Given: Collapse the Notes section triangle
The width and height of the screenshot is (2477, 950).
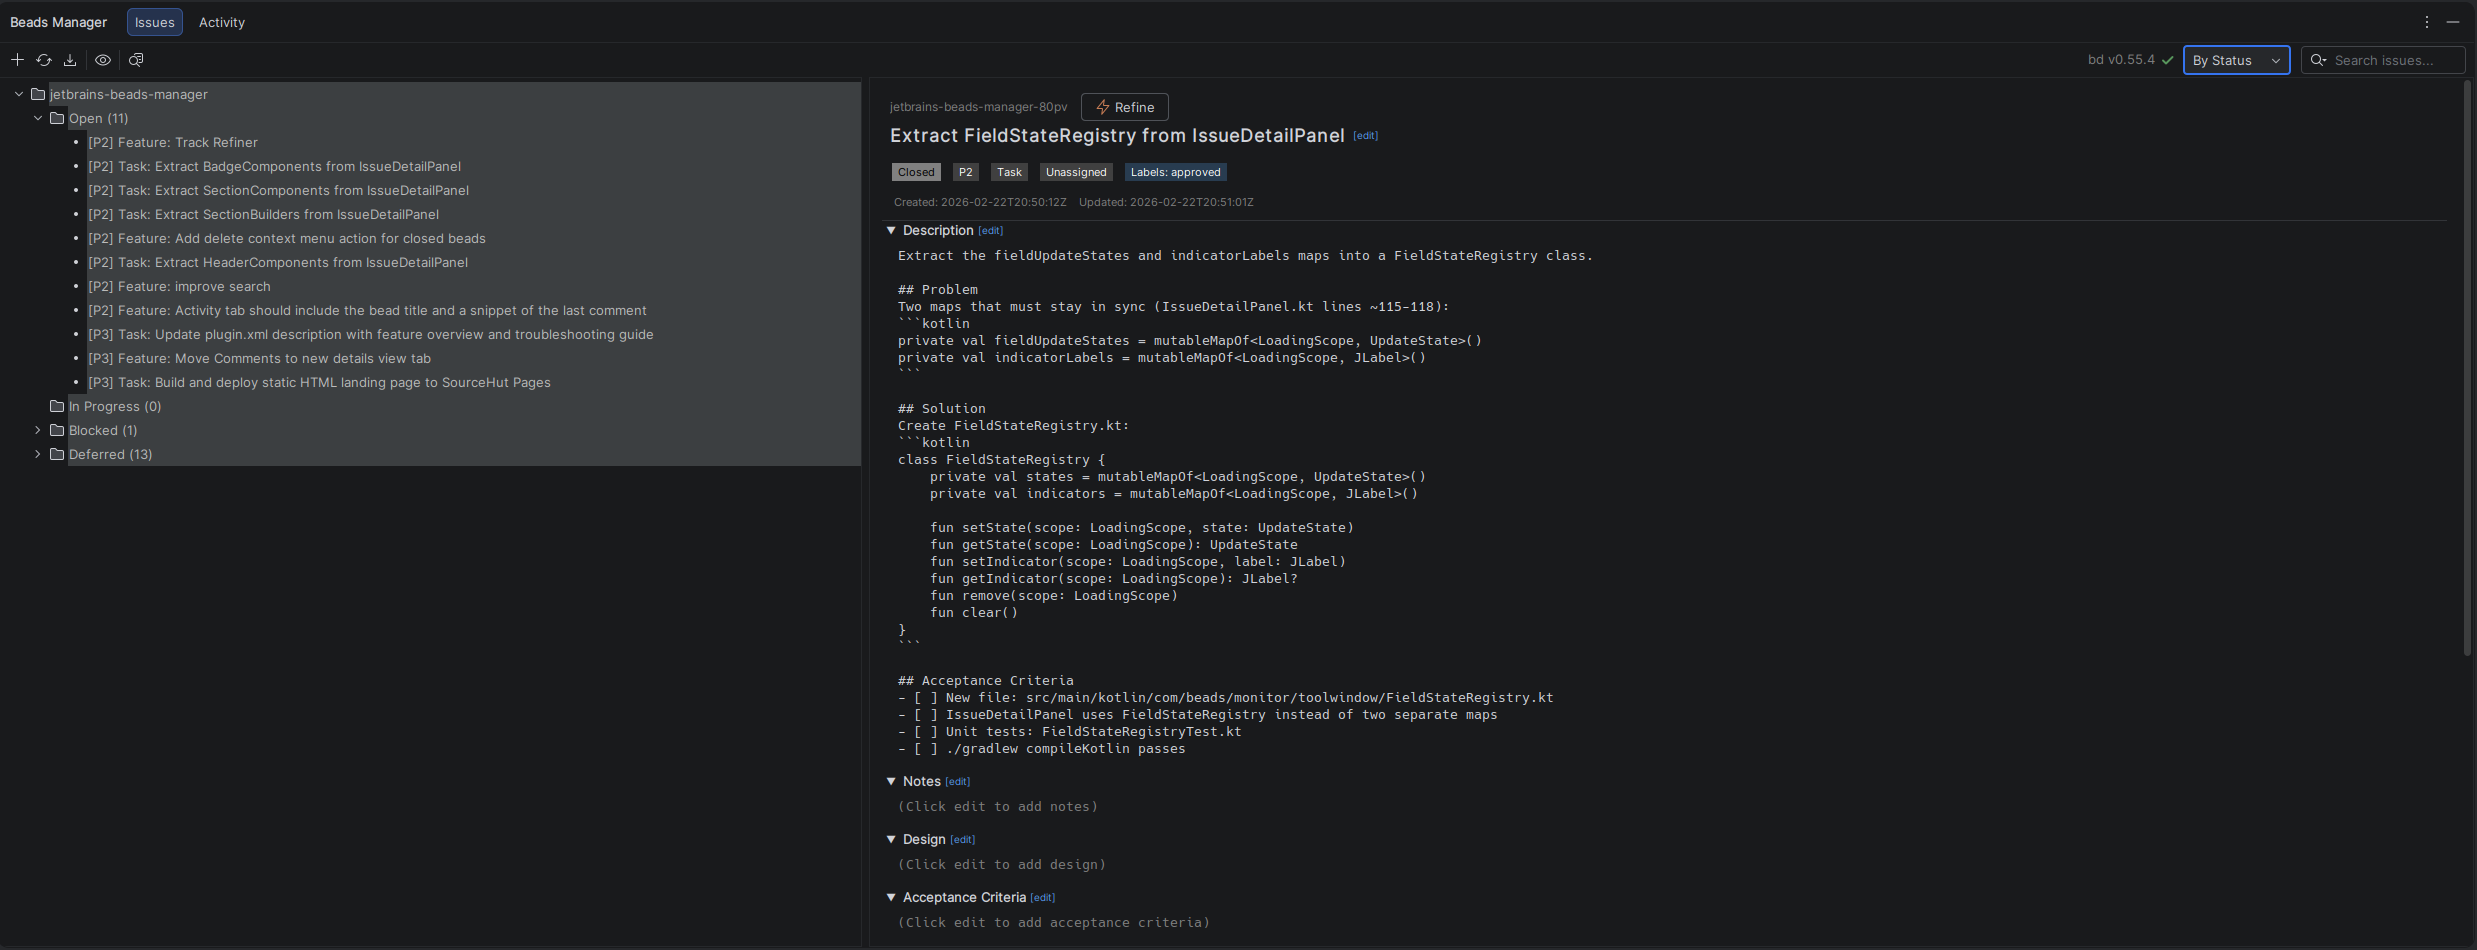Looking at the screenshot, I should pos(891,781).
